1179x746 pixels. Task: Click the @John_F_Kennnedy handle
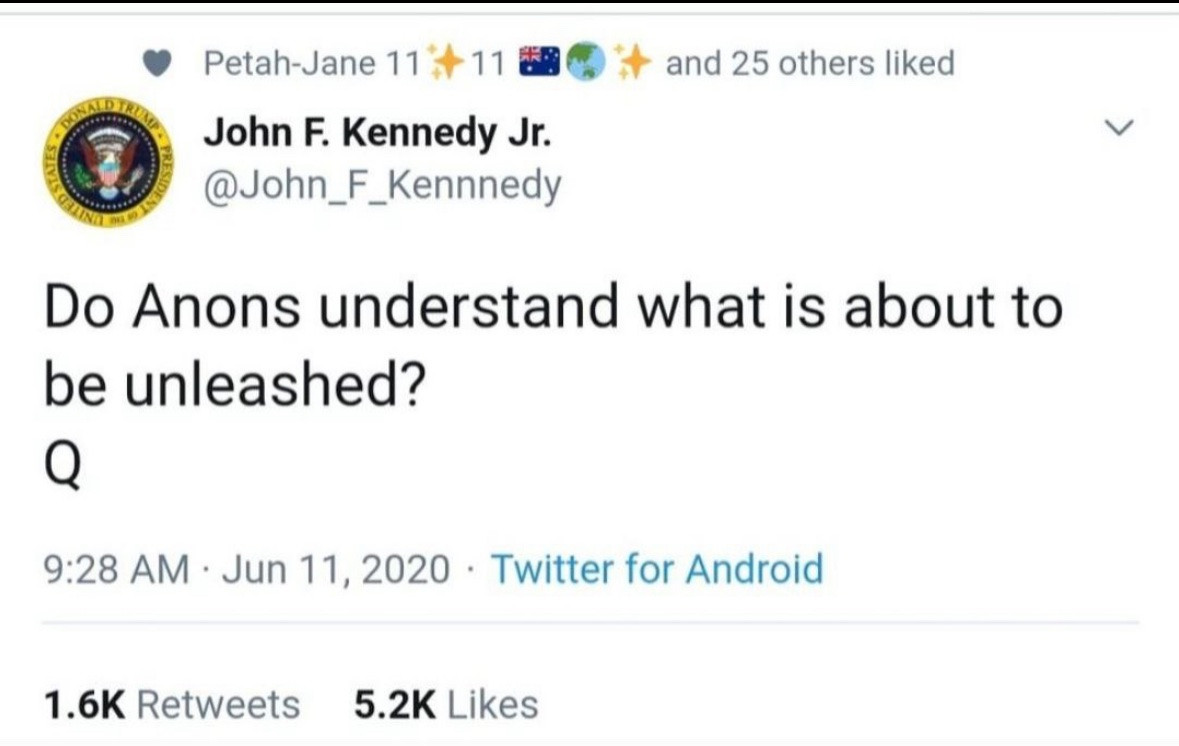coord(382,185)
